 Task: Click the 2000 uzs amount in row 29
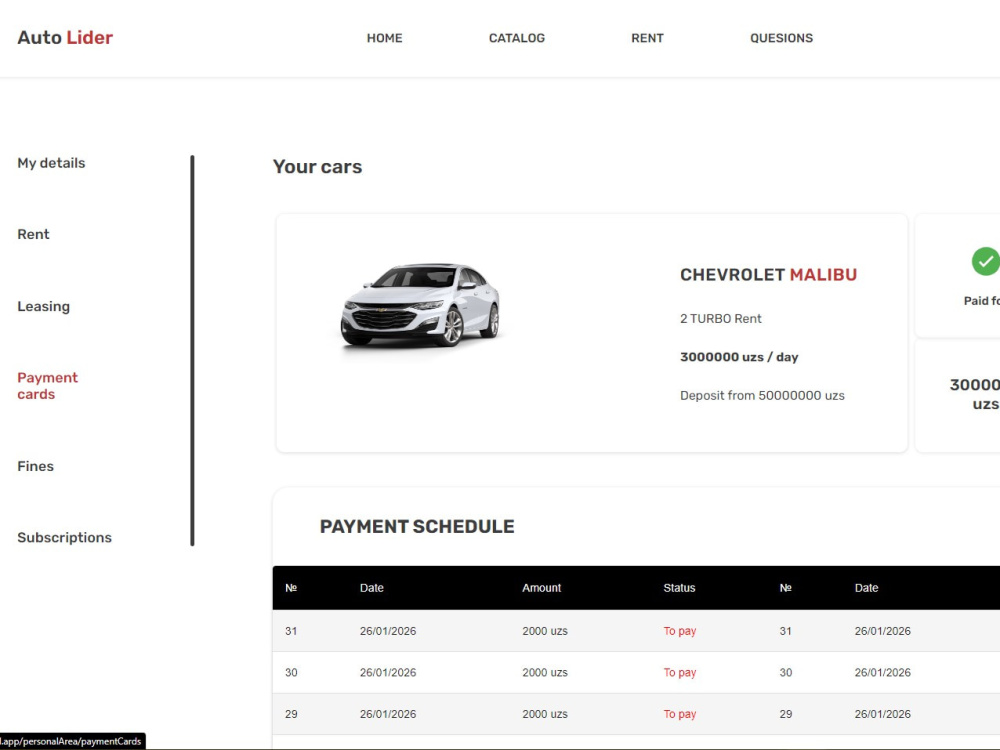pos(545,714)
